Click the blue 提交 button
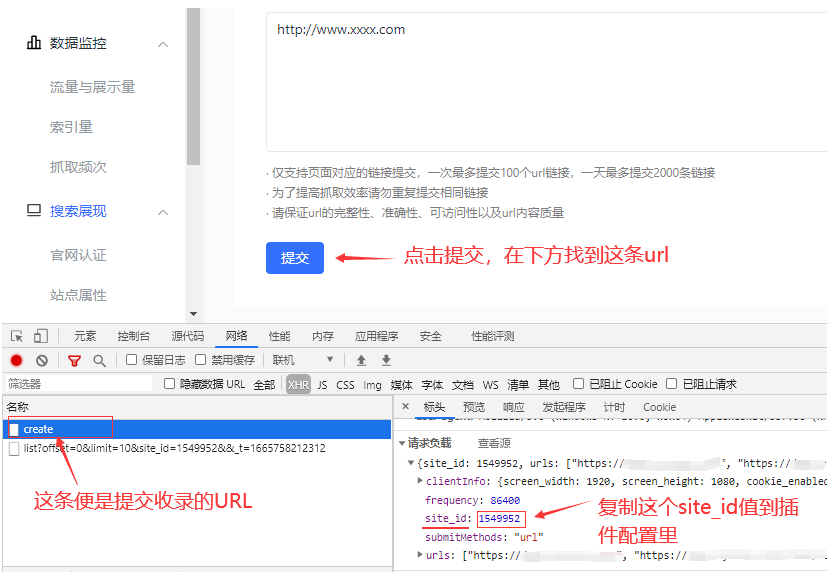835x575 pixels. (294, 258)
